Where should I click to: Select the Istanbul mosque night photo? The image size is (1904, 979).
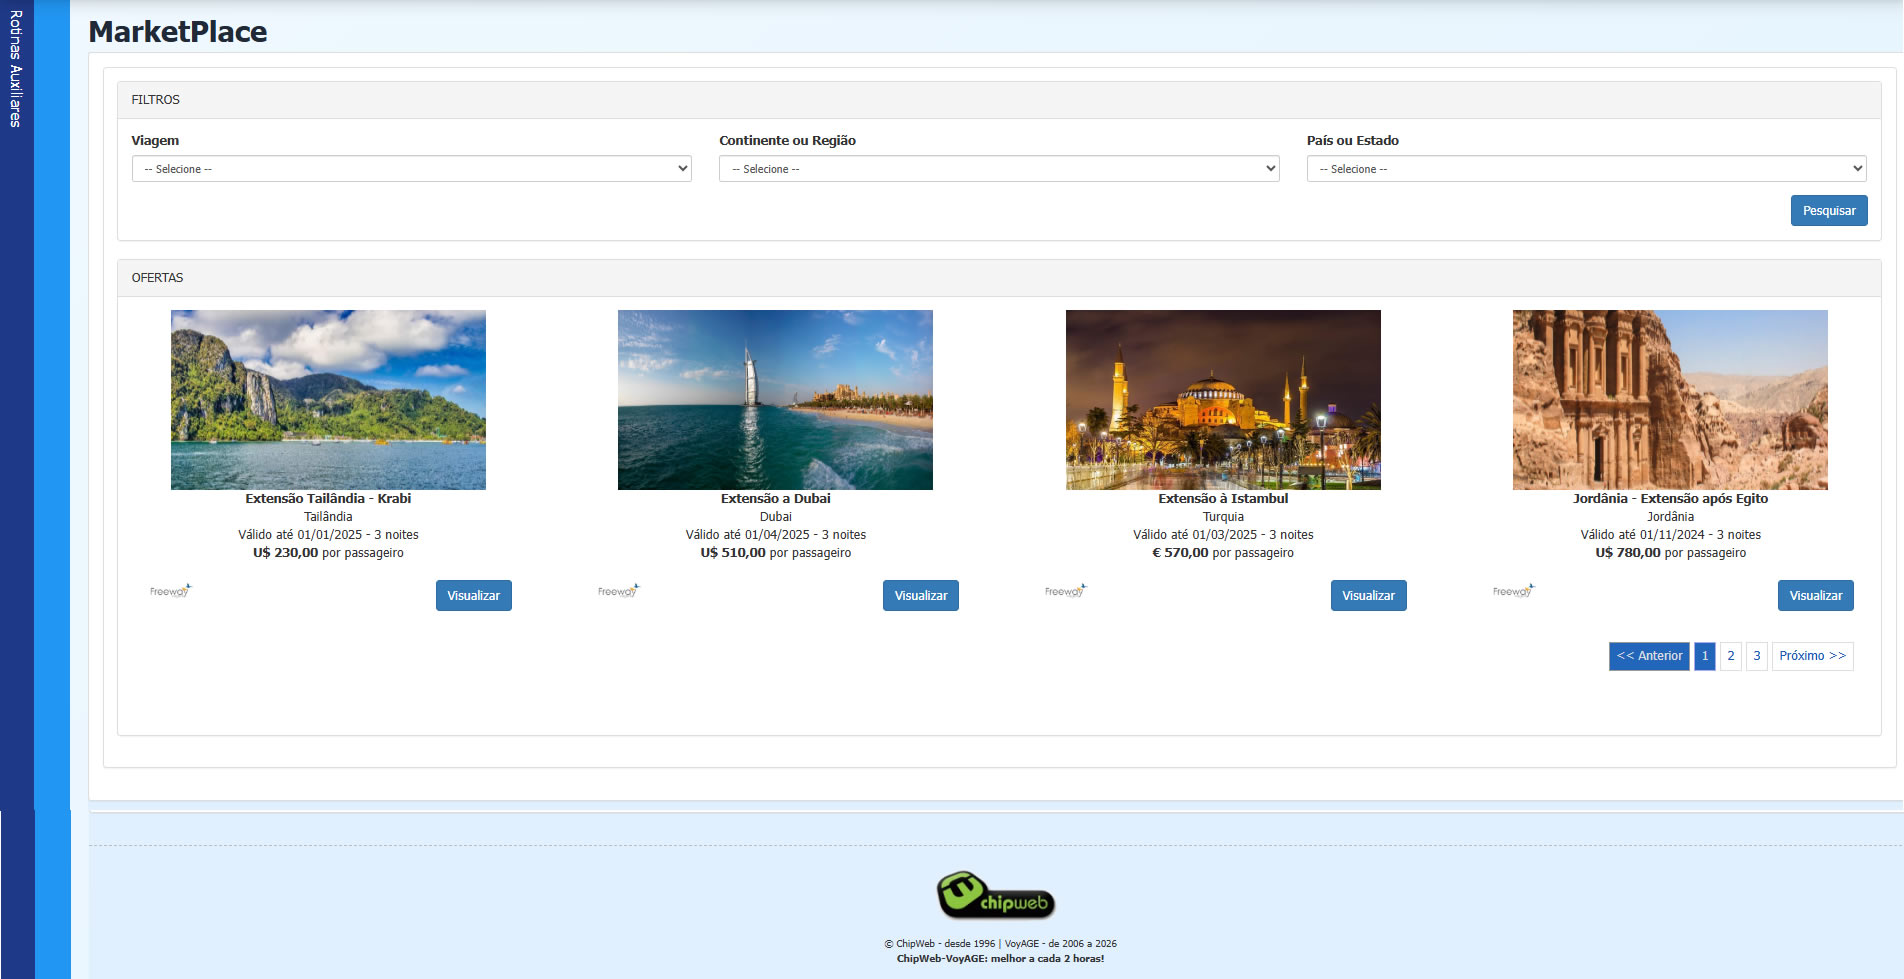click(1223, 400)
